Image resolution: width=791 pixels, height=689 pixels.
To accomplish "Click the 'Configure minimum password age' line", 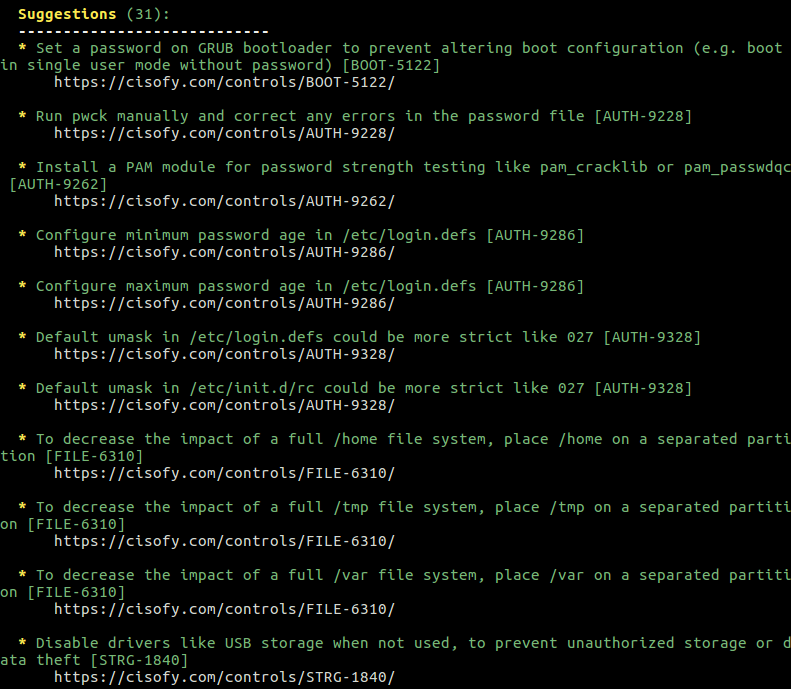I will (309, 235).
